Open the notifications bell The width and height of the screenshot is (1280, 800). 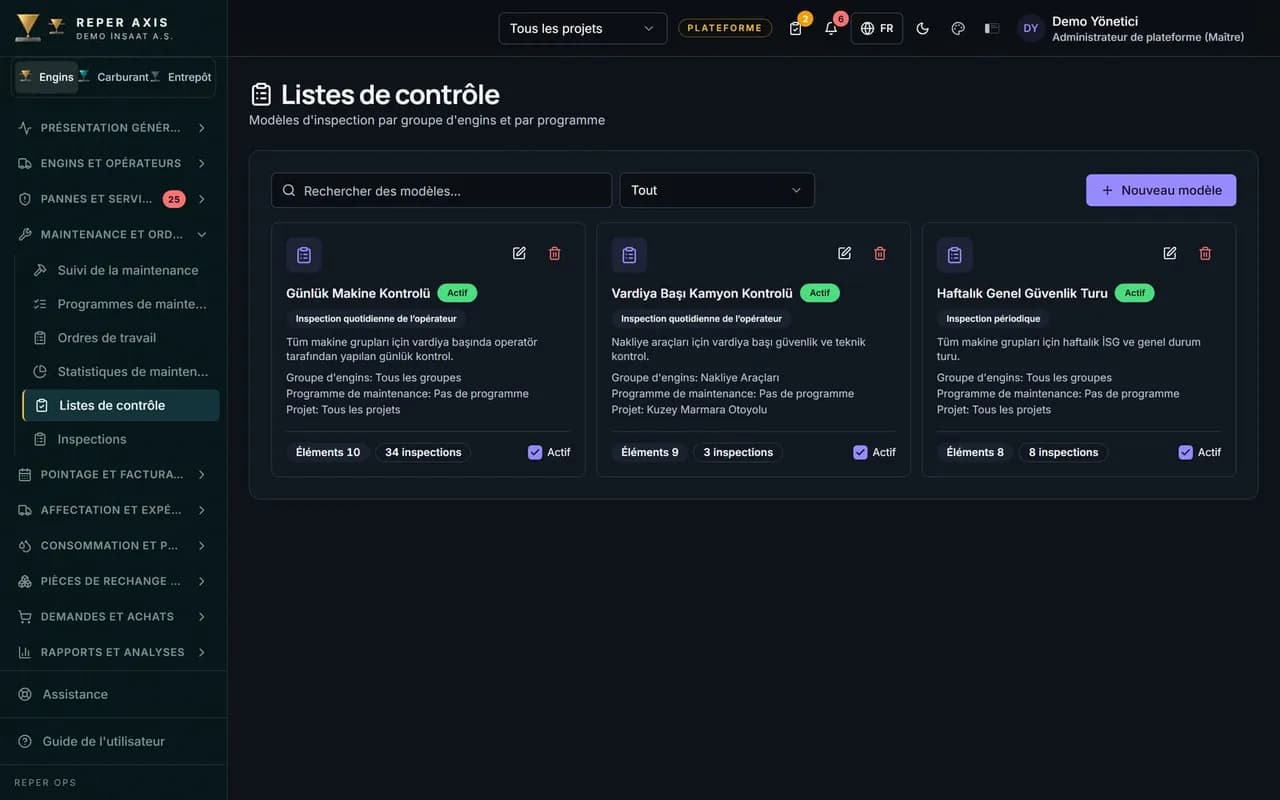[x=831, y=28]
